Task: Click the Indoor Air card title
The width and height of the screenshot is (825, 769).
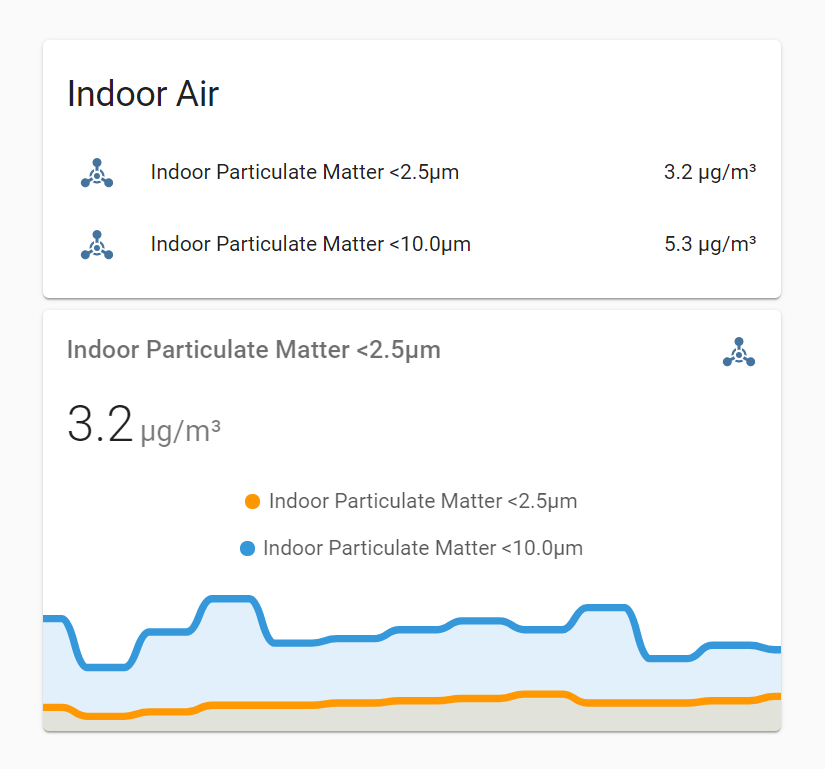Action: [x=143, y=94]
